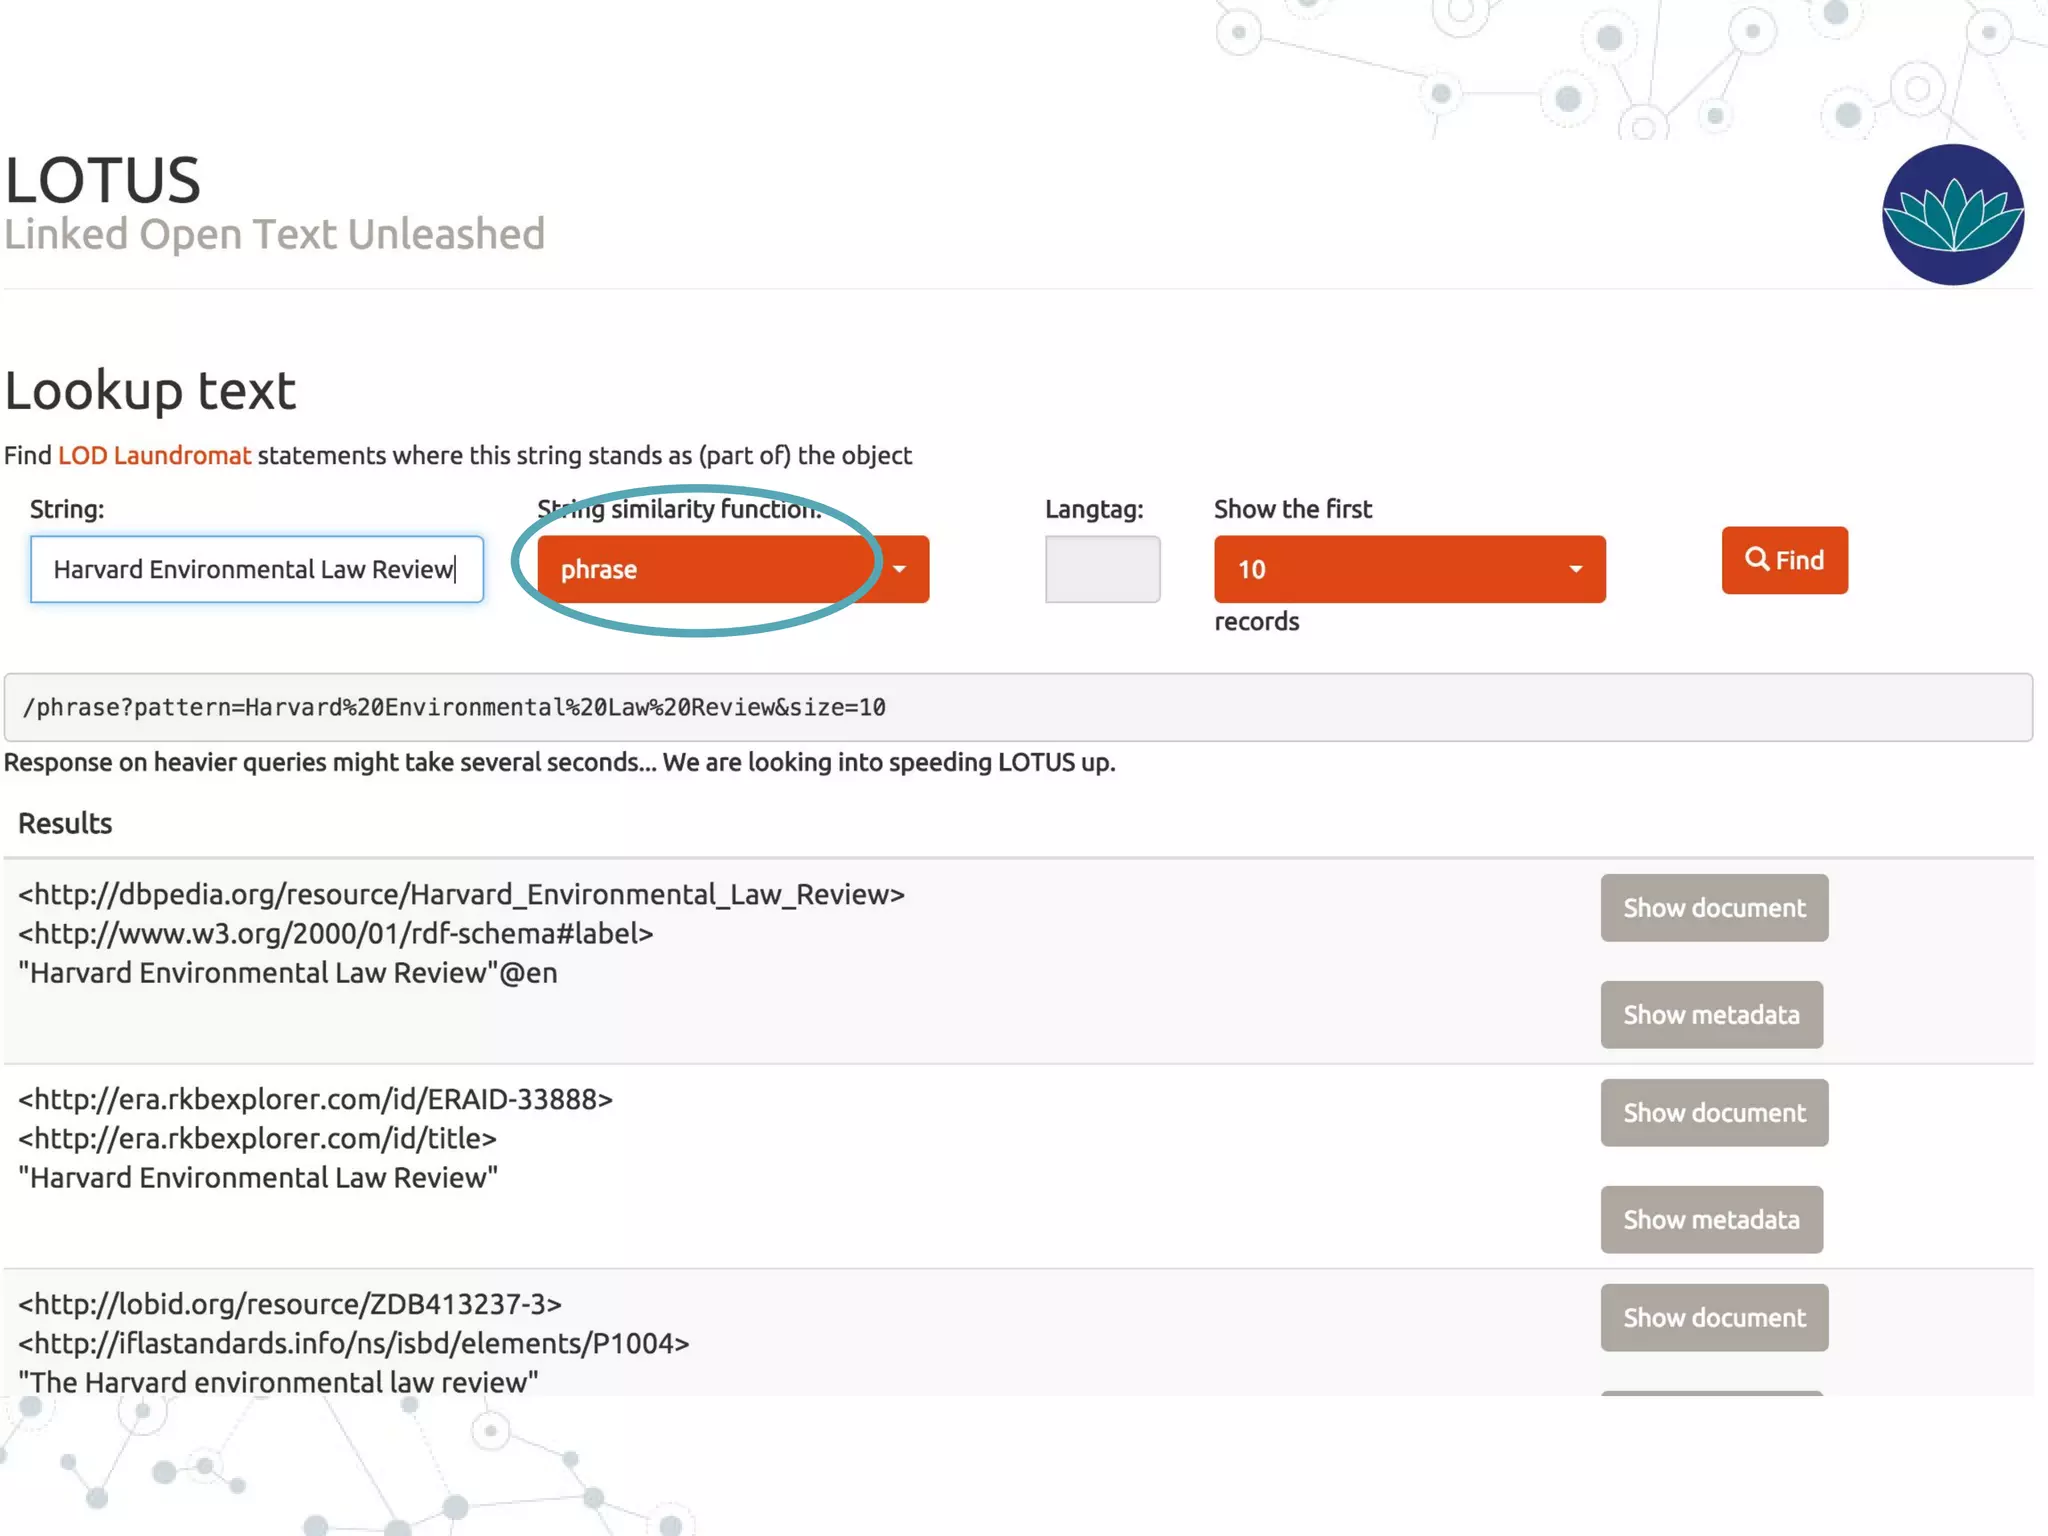Click the era.rkbexplorer ERAID-33888 subject URI
Screen dimensions: 2048x1536
315,1099
